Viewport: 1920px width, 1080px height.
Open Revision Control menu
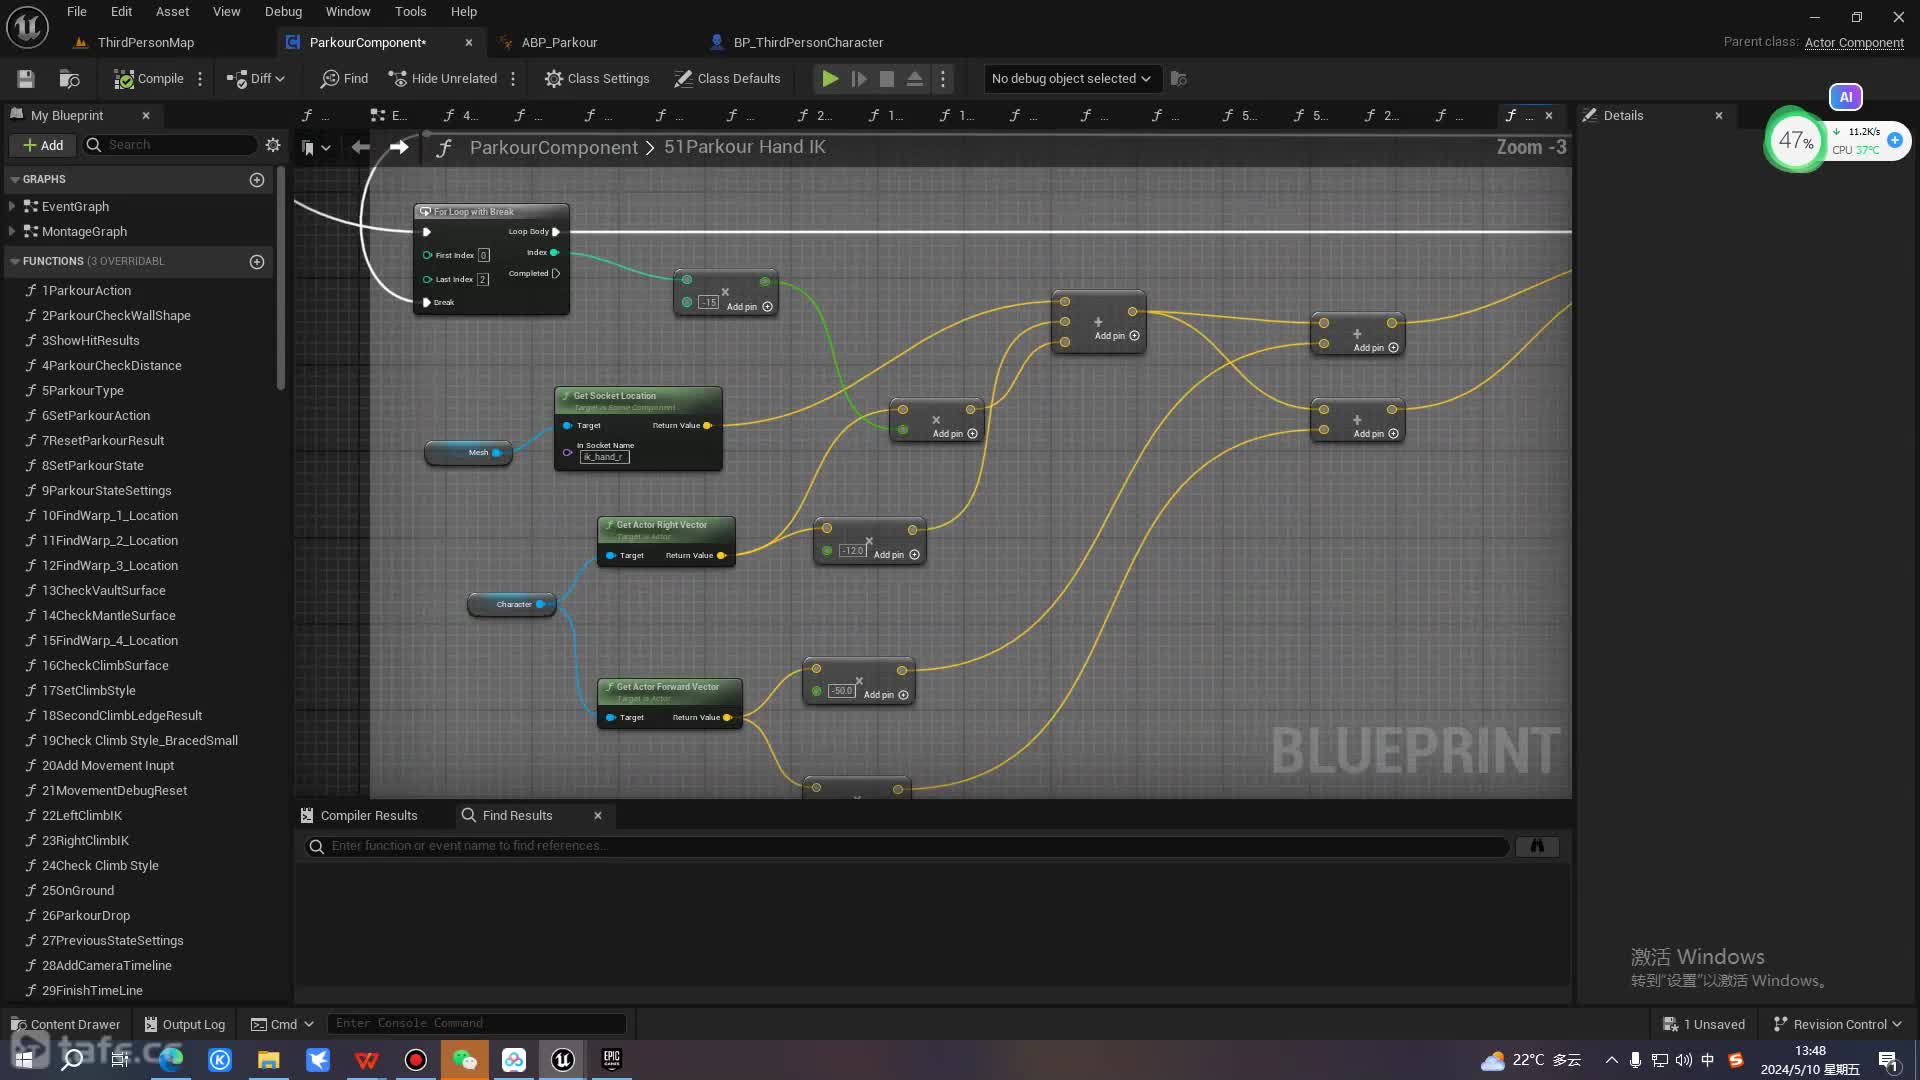tap(1837, 1024)
